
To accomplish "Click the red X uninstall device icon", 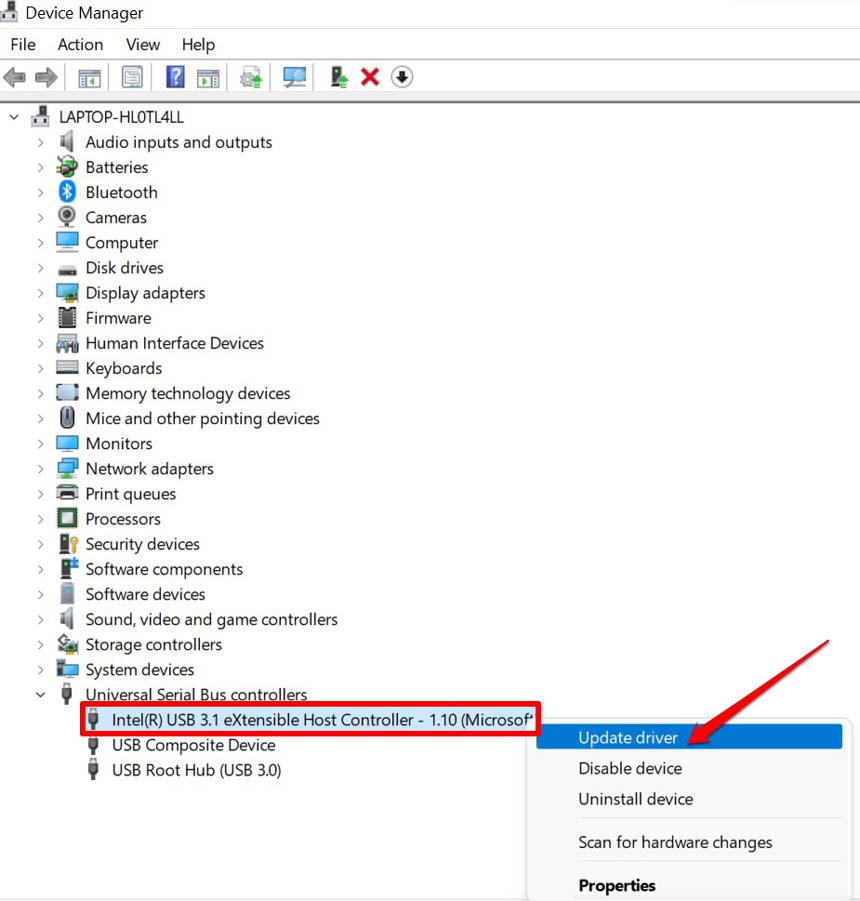I will [370, 77].
